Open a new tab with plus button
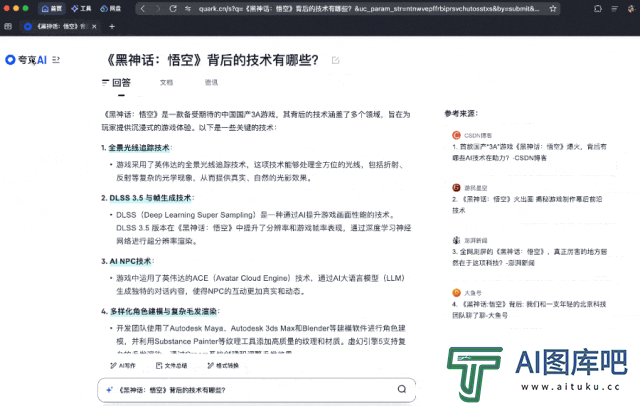Viewport: 640px width, 406px height. [112, 27]
